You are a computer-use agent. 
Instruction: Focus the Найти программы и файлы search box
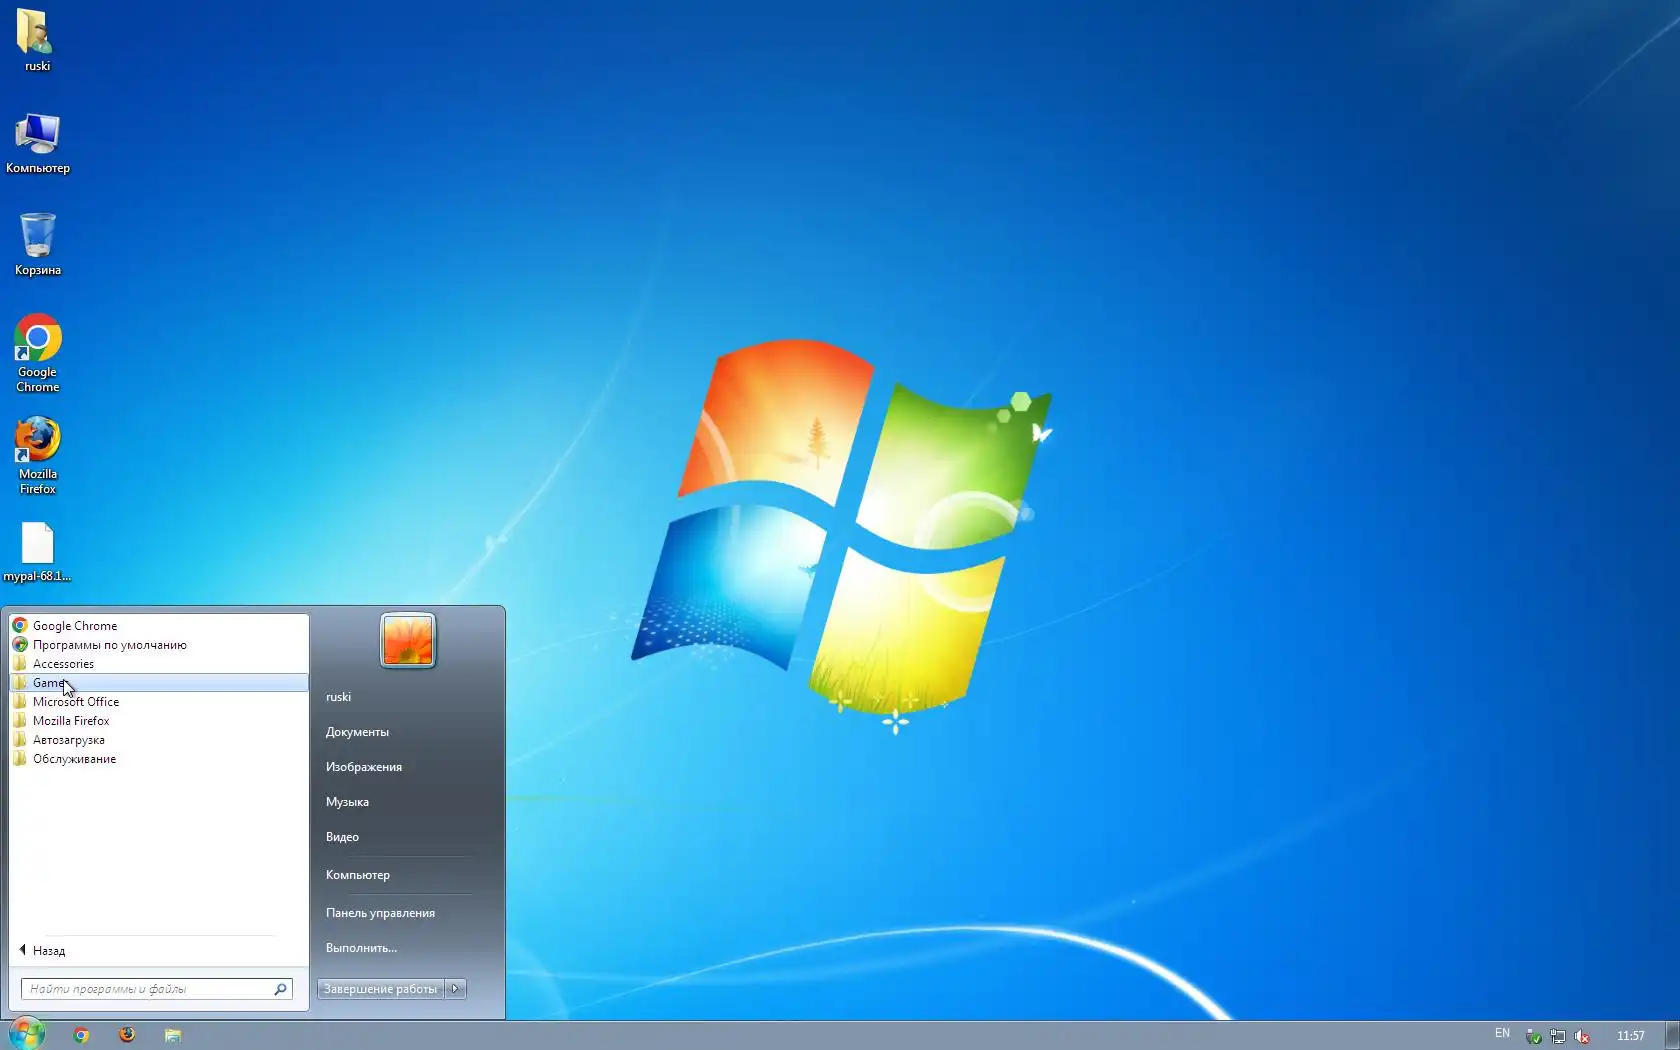(157, 989)
